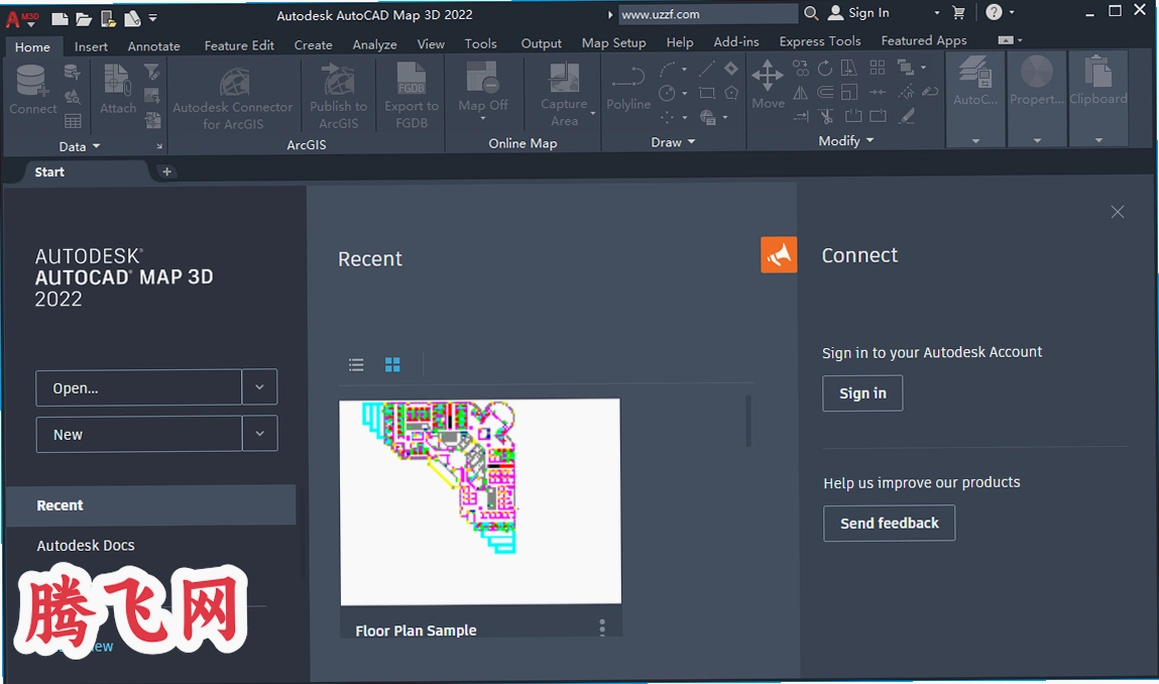Open the Map Setup ribbon tab

pos(614,43)
